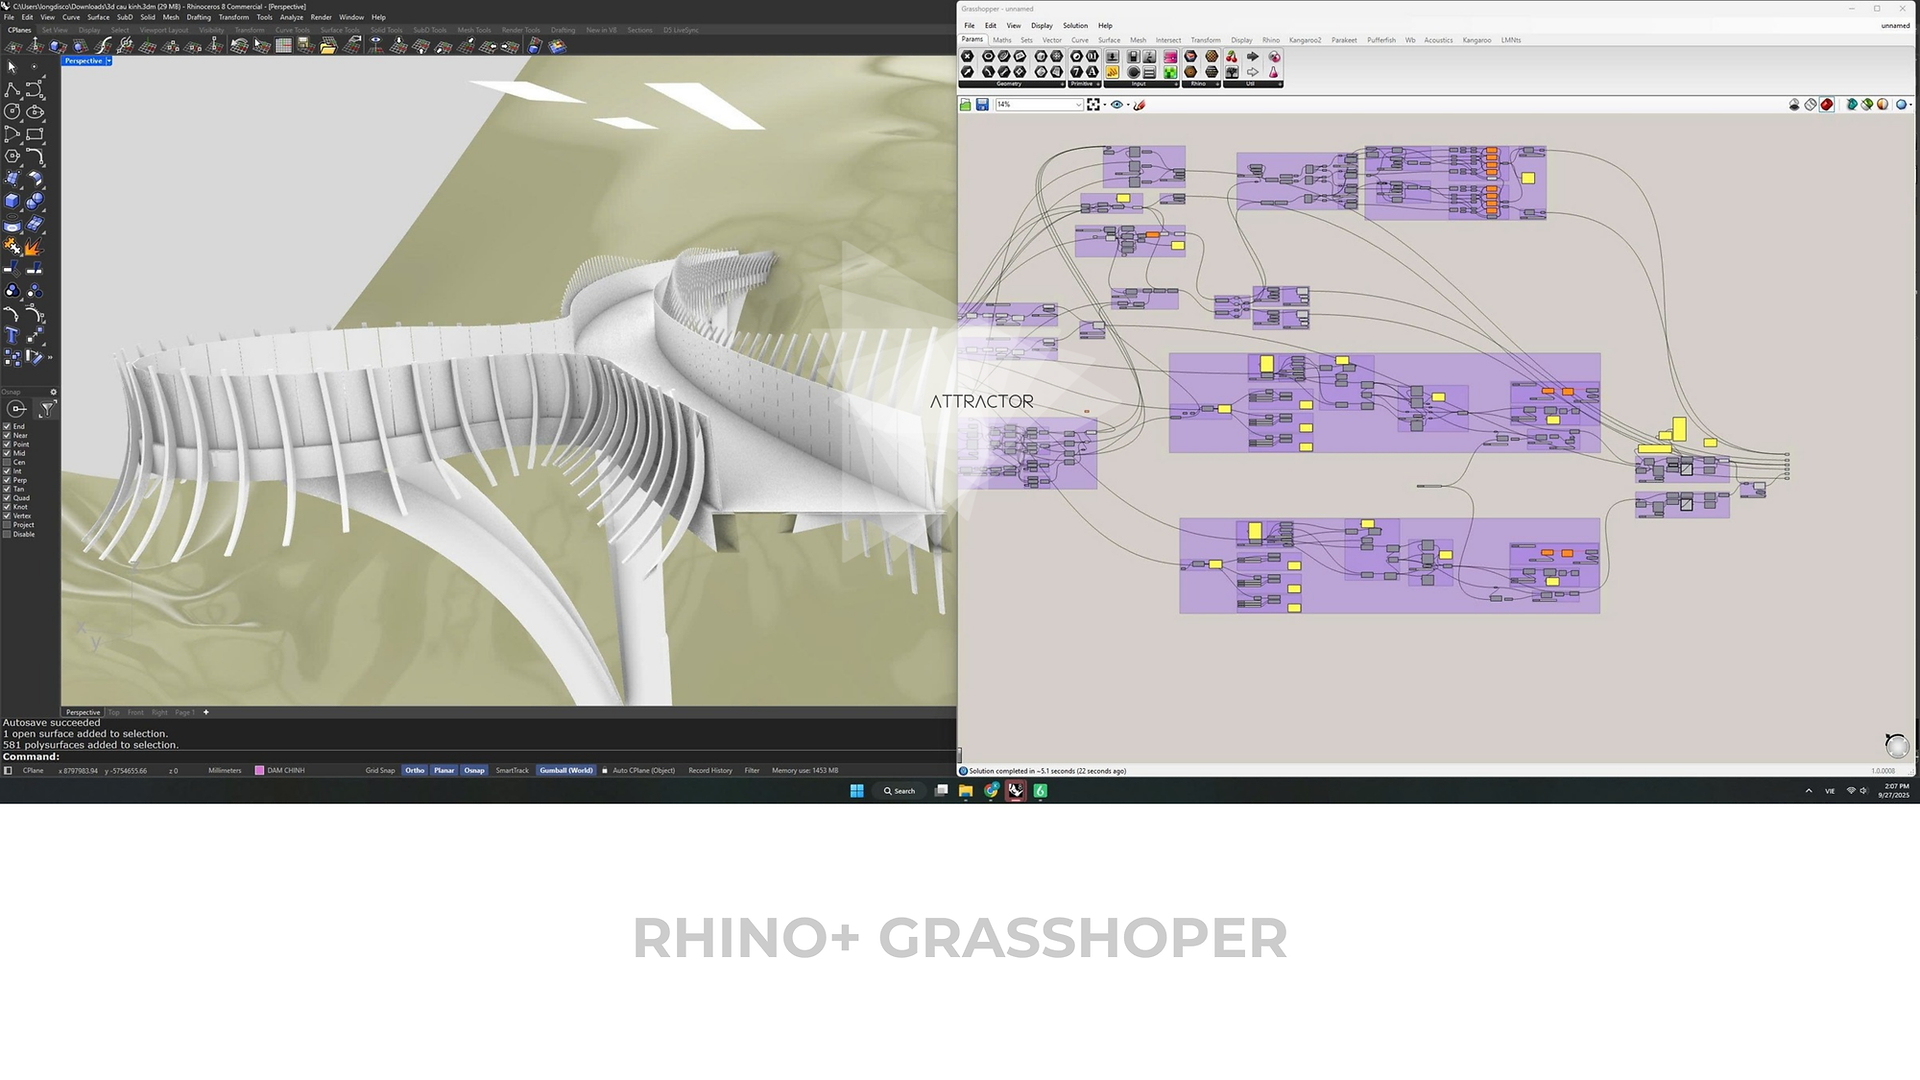Toggle the Point osnap checkbox

pyautogui.click(x=7, y=444)
